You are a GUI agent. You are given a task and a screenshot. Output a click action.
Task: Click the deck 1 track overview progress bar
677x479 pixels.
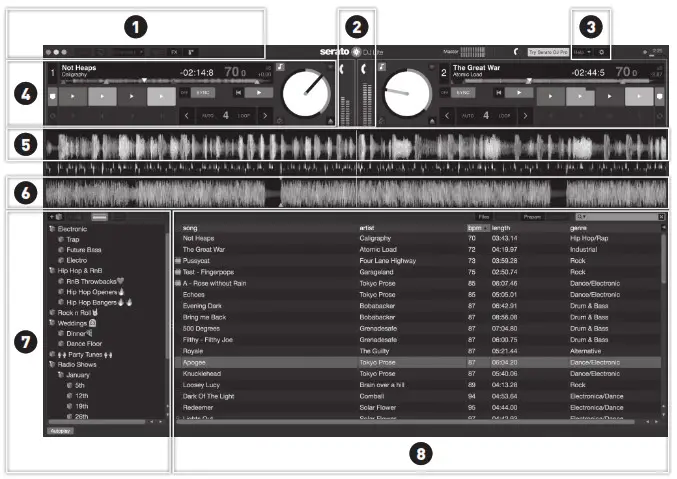click(x=166, y=81)
